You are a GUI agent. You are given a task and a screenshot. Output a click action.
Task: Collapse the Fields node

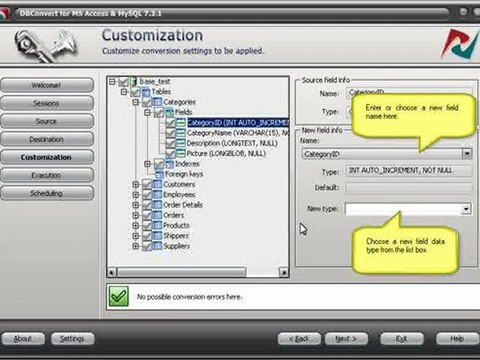(148, 112)
